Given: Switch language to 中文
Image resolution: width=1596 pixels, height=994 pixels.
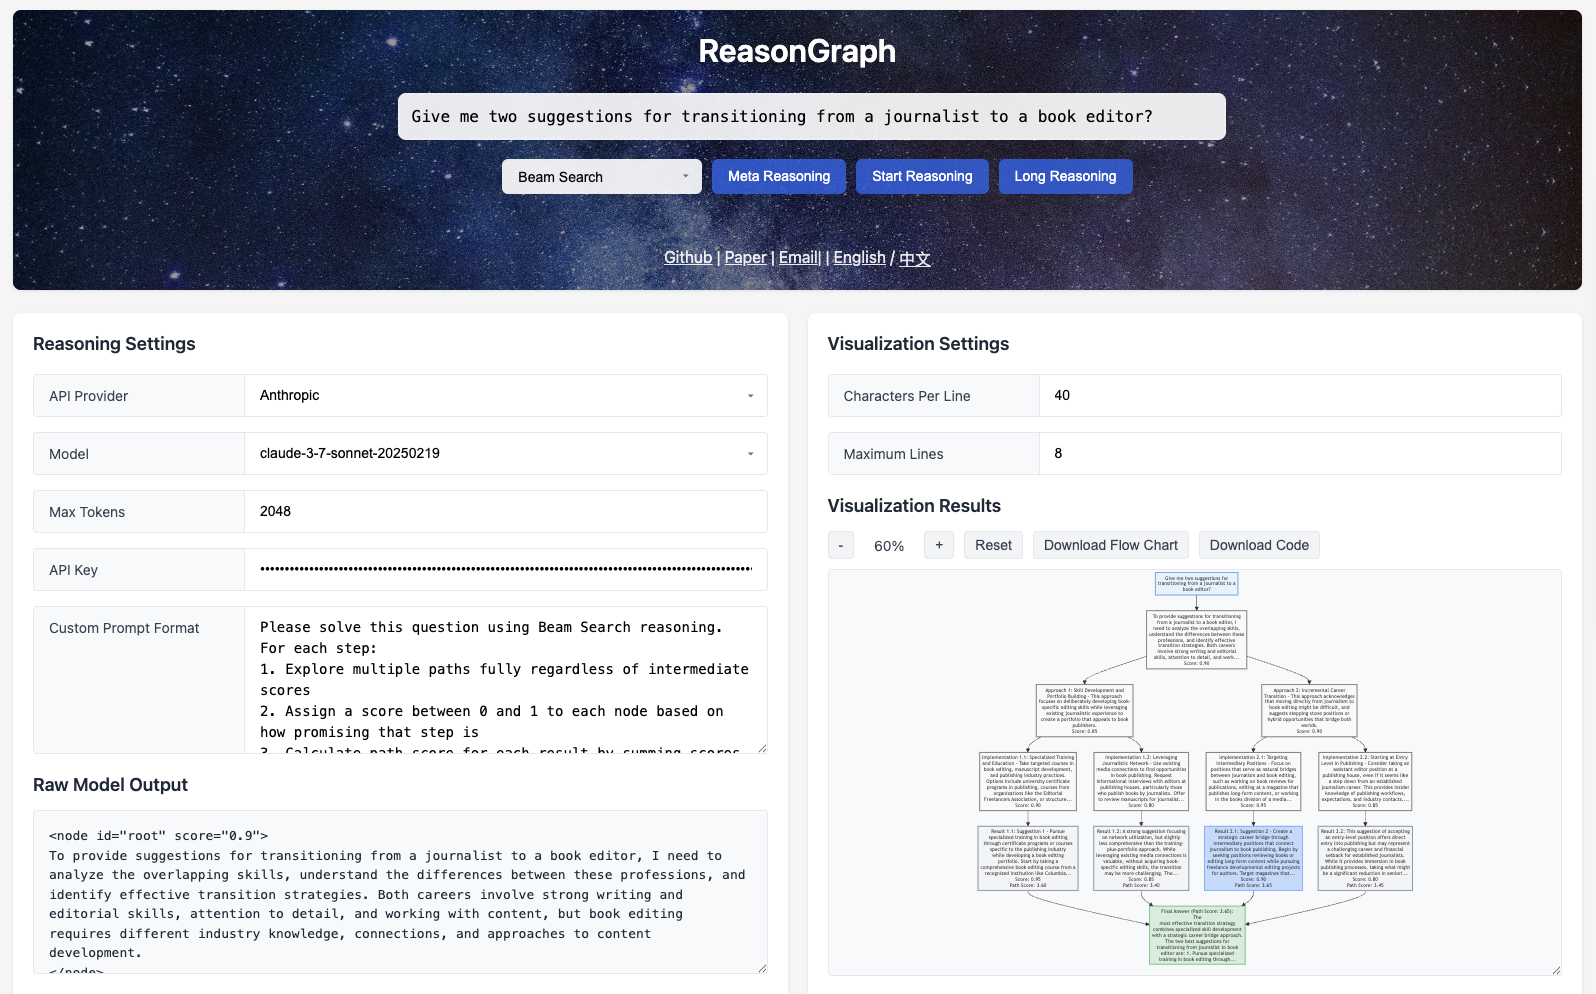Looking at the screenshot, I should [x=914, y=258].
